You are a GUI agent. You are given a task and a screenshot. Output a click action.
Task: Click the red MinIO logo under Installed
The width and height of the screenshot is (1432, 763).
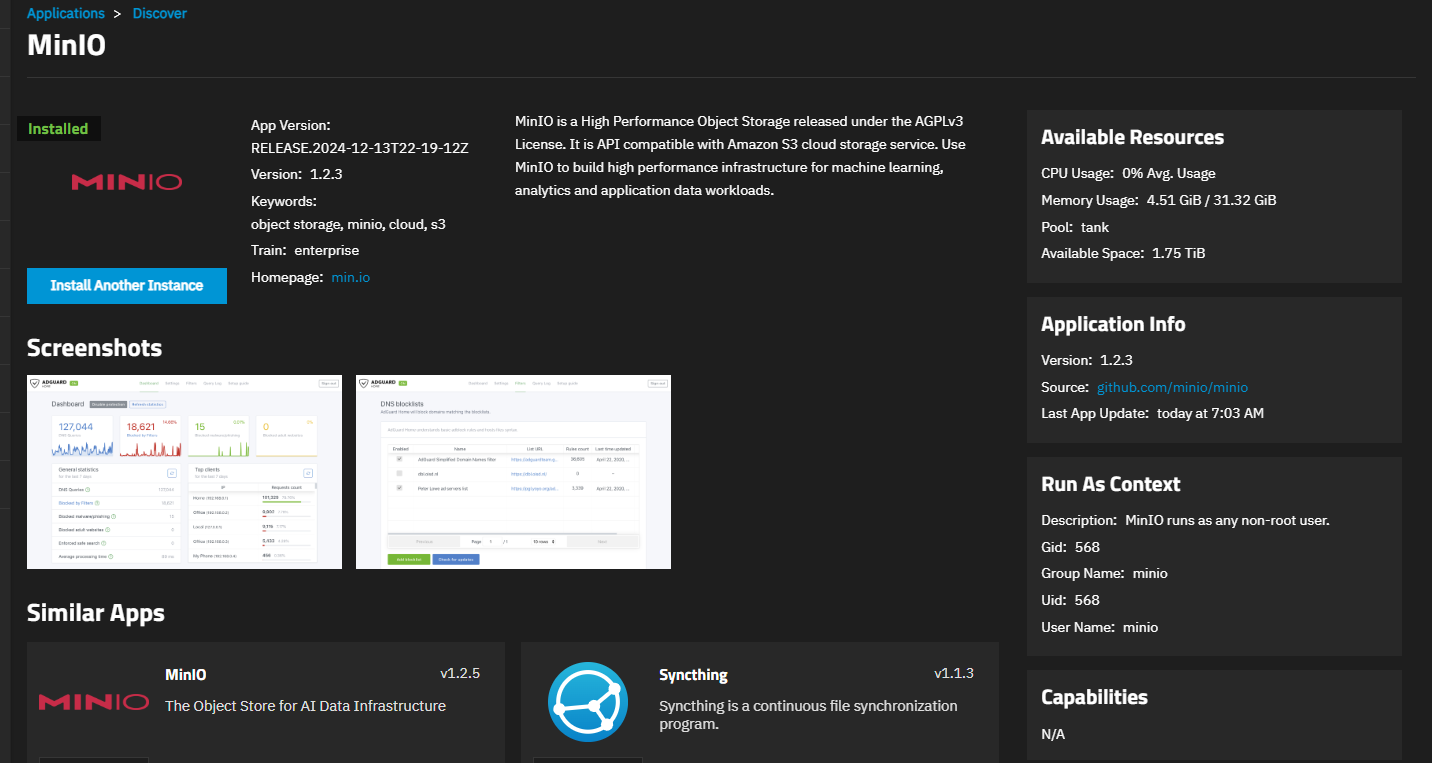[x=127, y=182]
